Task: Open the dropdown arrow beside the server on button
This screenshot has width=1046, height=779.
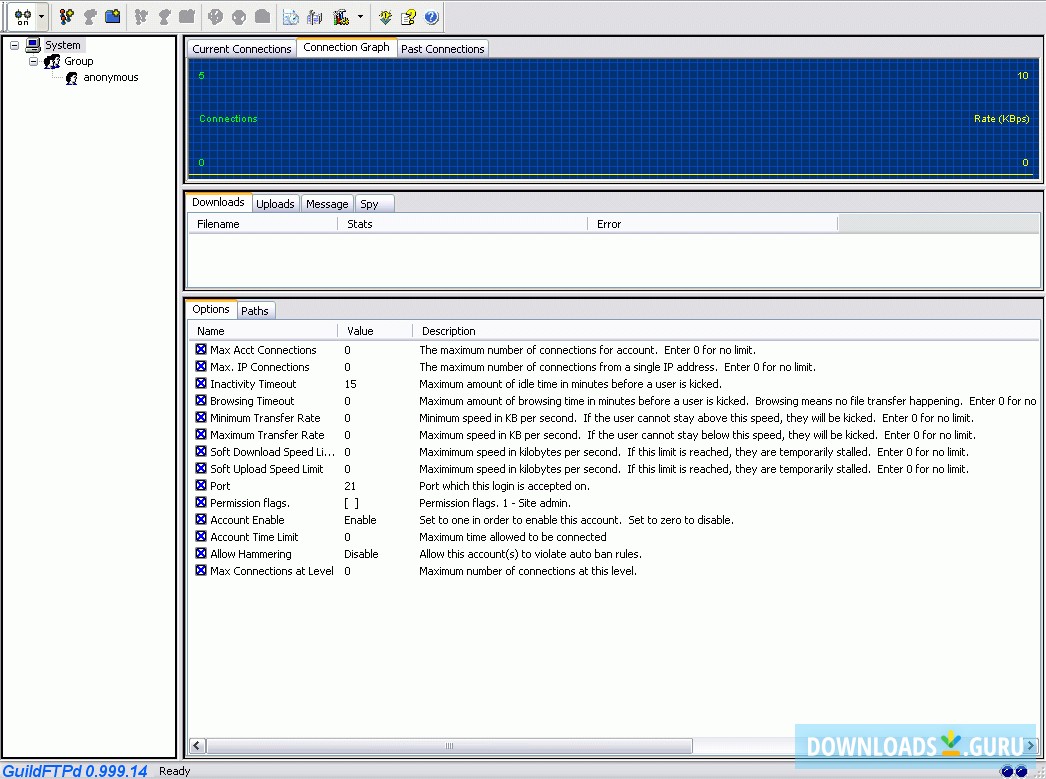Action: [x=41, y=17]
